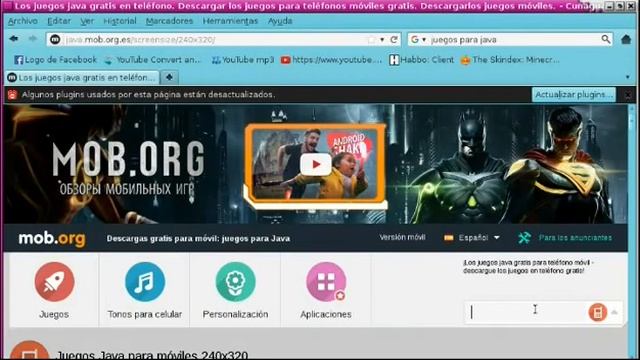Click the Spanish flag icon
The width and height of the screenshot is (640, 360).
click(x=449, y=238)
